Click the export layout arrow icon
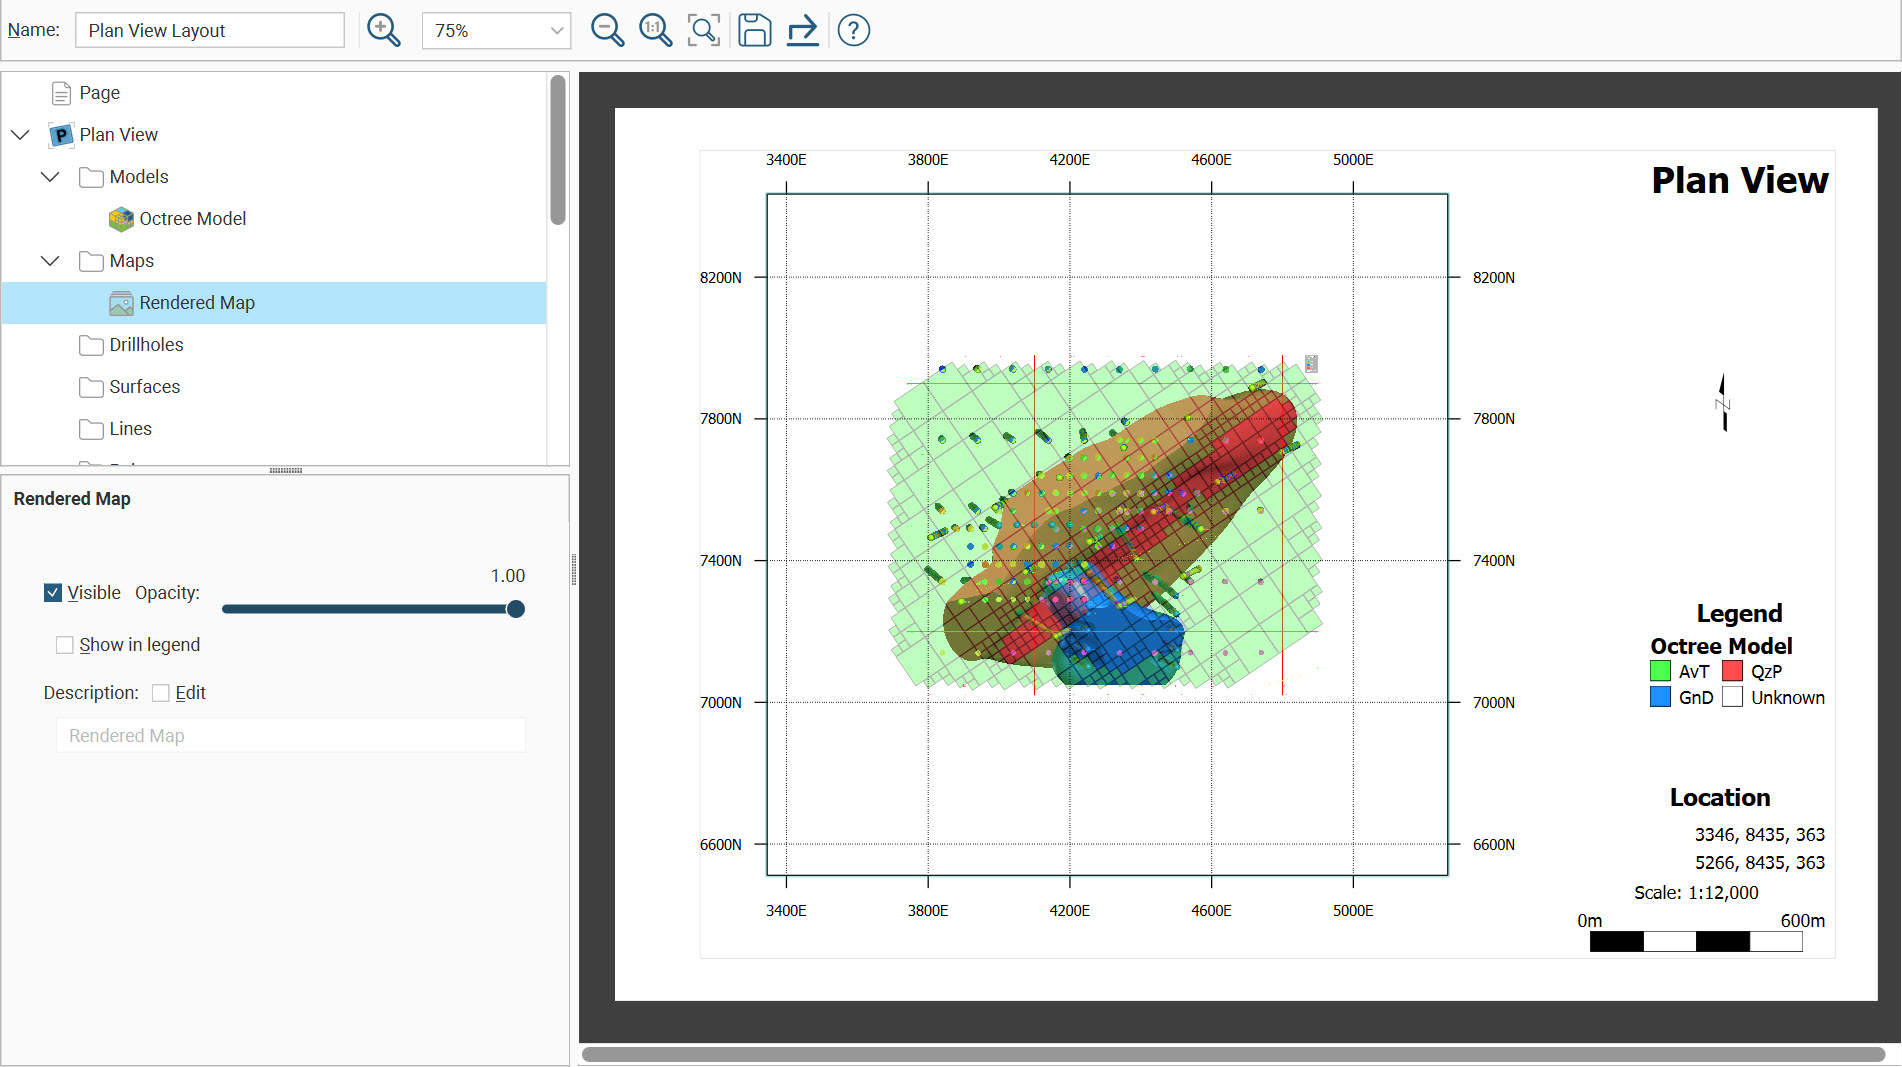The image size is (1902, 1067). coord(802,30)
